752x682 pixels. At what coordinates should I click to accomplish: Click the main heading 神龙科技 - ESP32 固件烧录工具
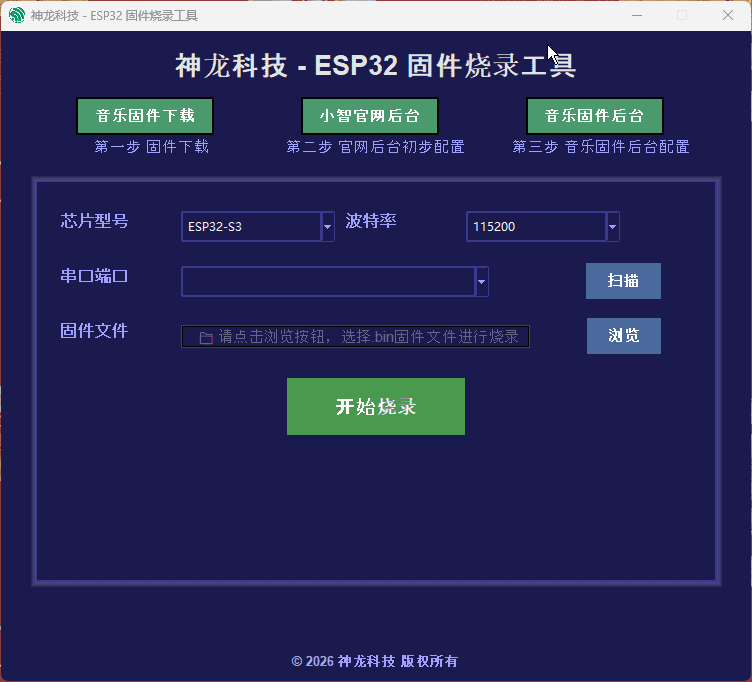point(376,65)
